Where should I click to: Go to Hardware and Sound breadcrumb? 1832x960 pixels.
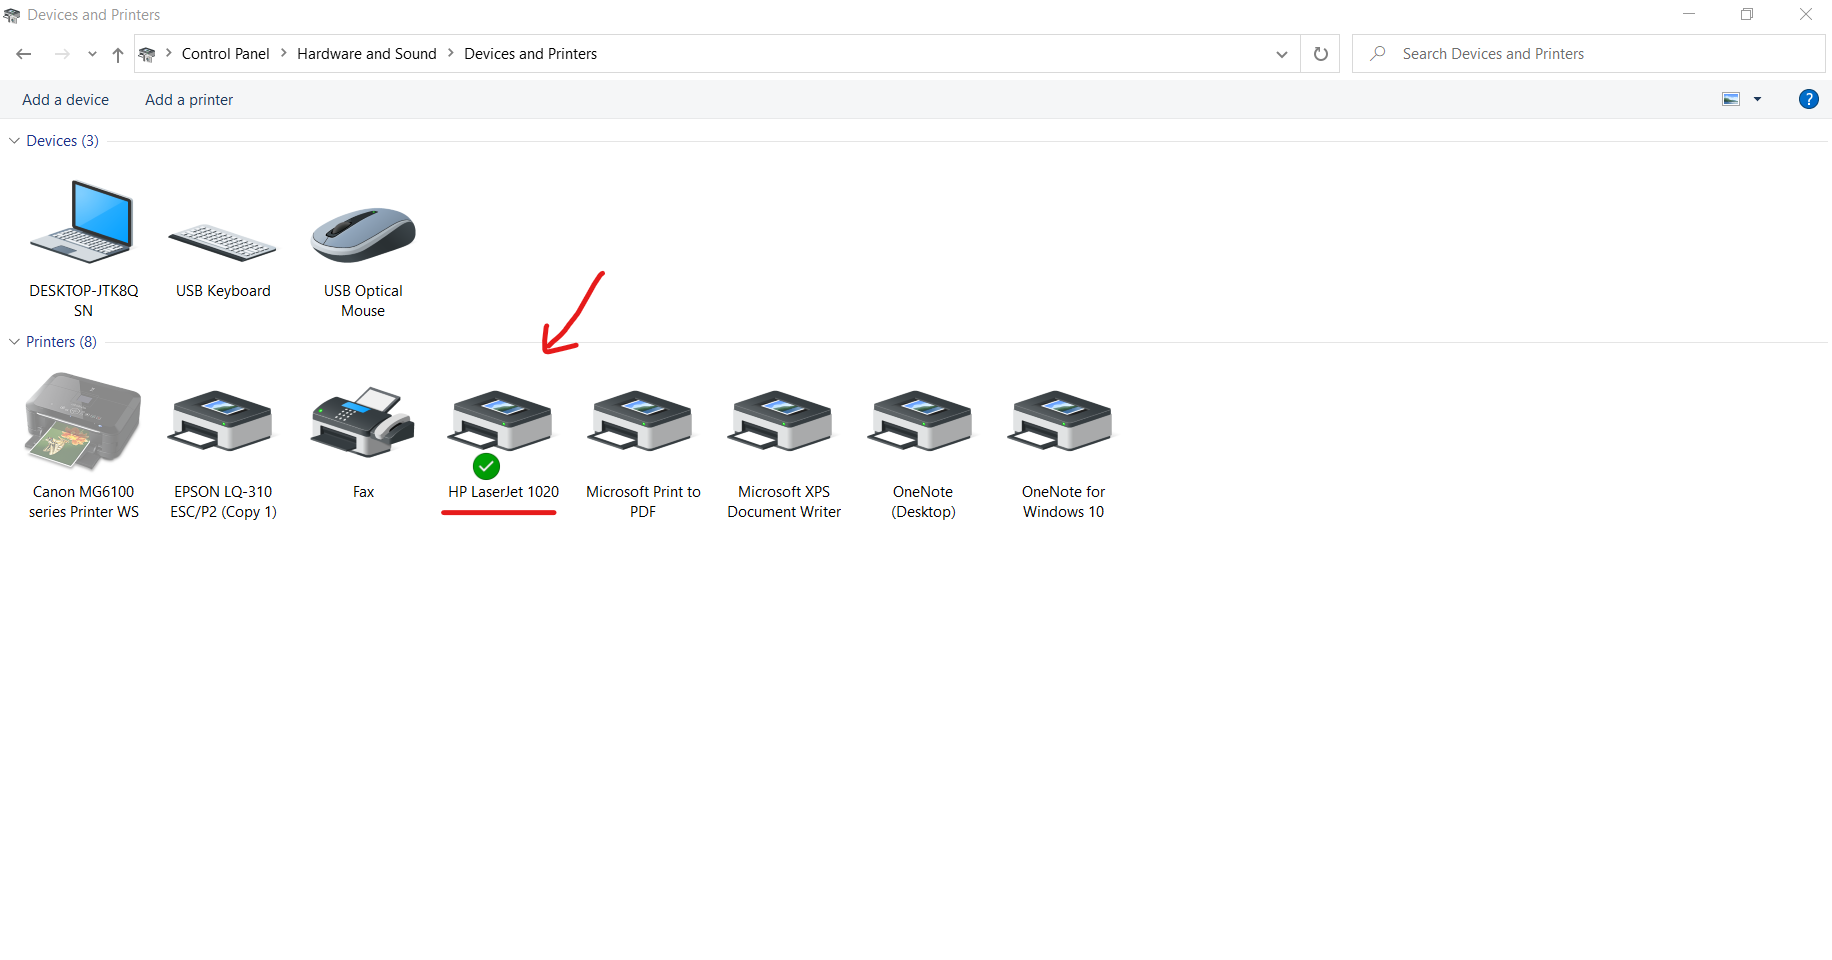(x=366, y=54)
